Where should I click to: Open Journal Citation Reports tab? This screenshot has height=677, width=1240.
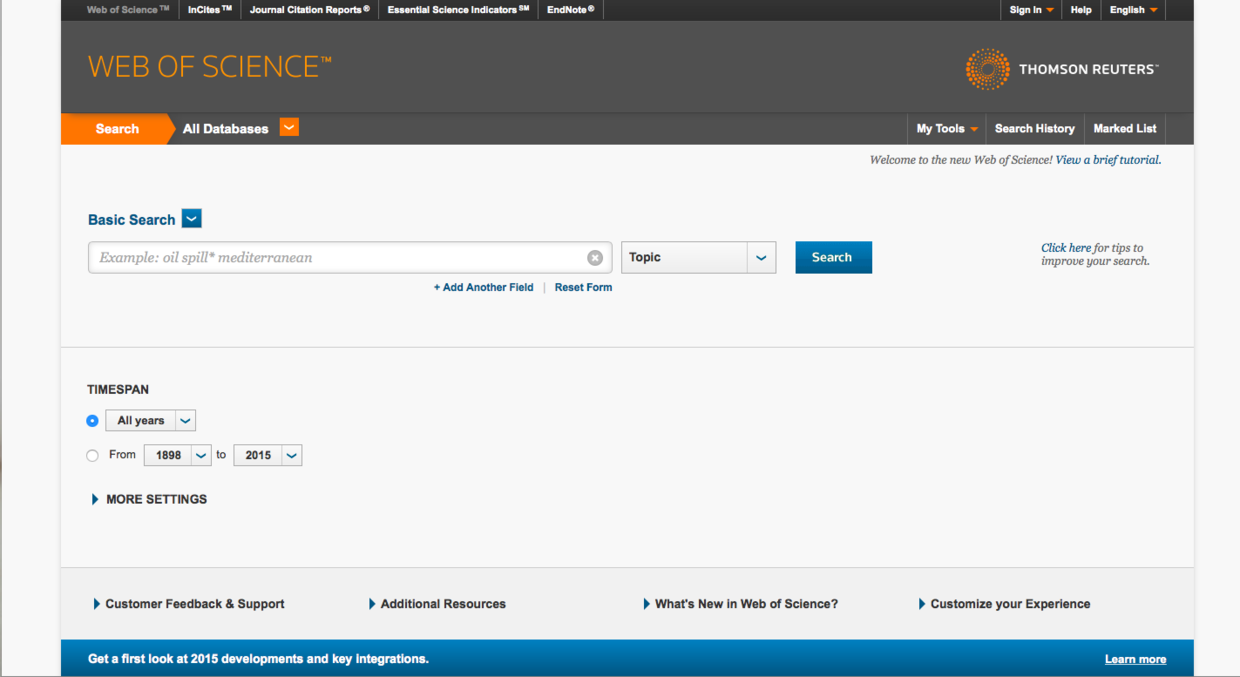(309, 10)
